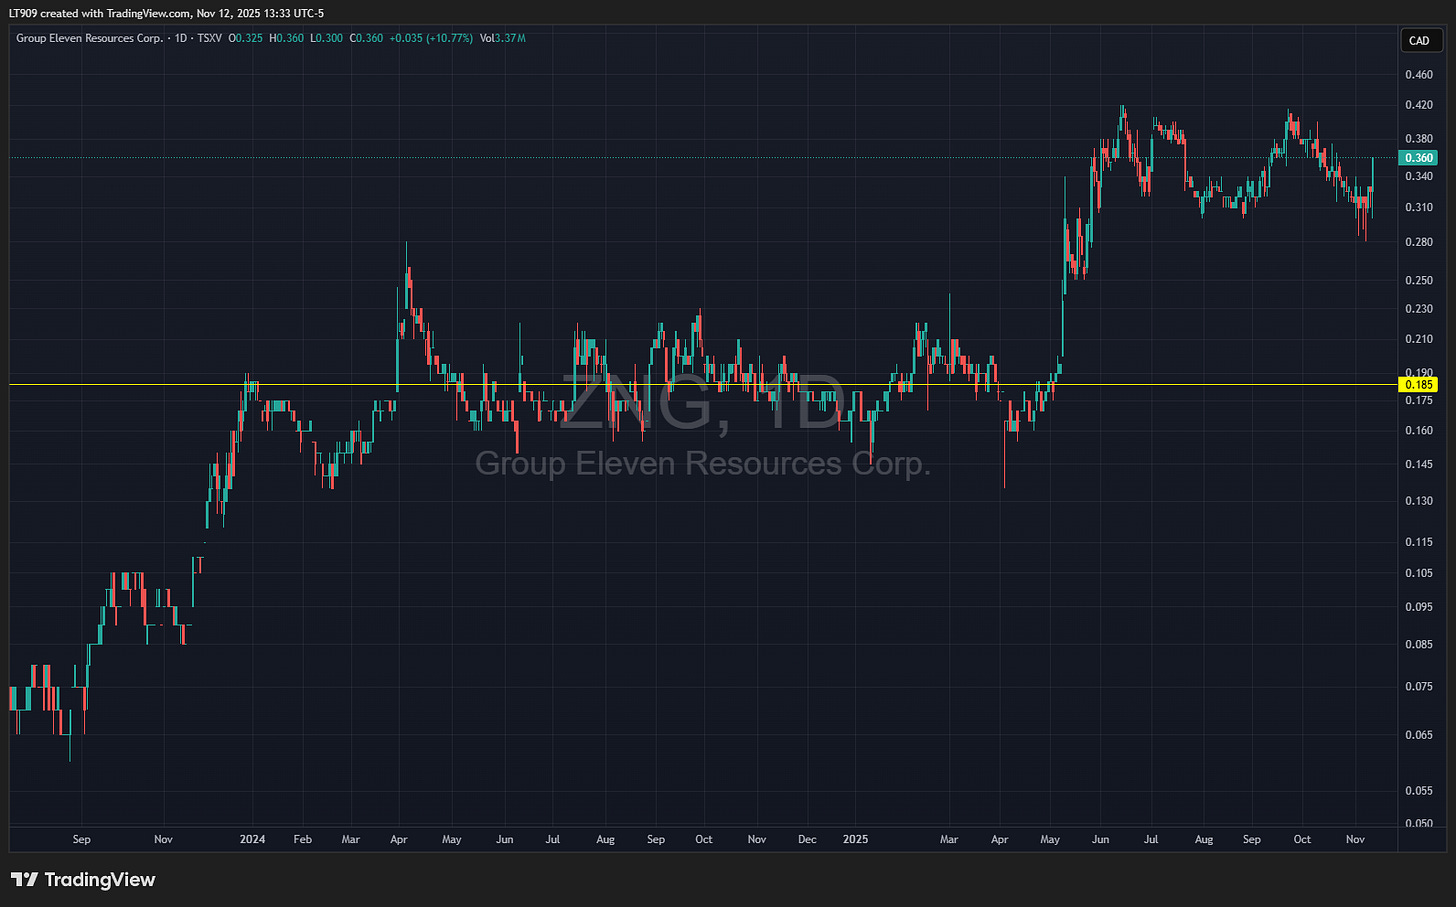
Task: Click the open value O0.325
Action: tap(247, 38)
